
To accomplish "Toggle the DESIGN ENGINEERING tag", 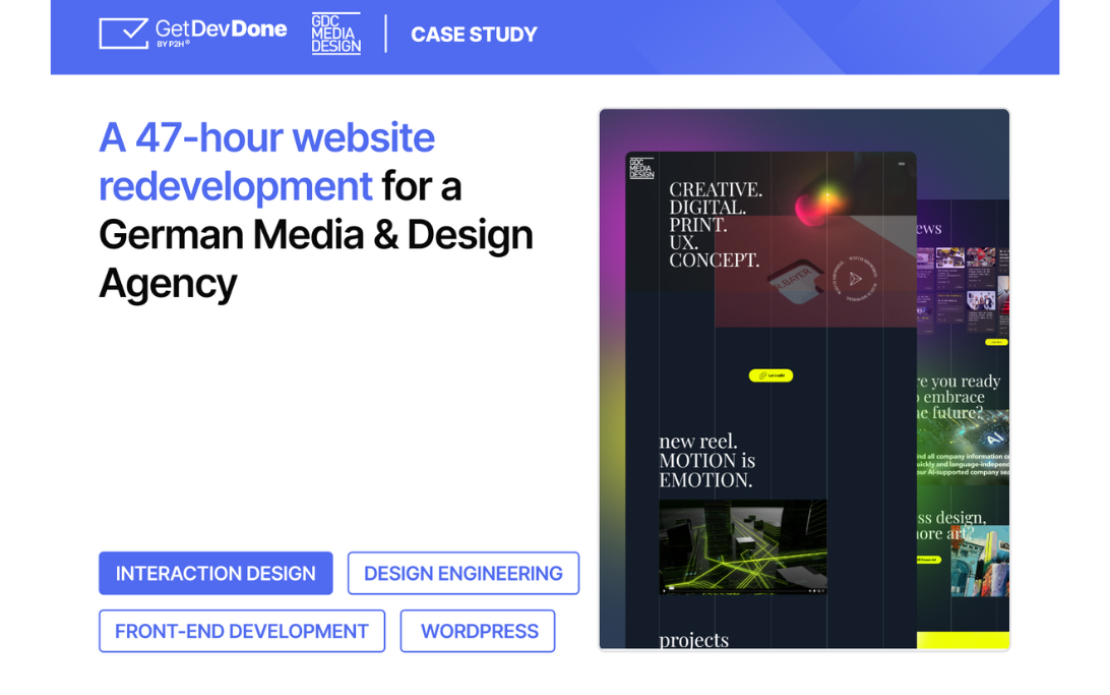I will point(463,573).
